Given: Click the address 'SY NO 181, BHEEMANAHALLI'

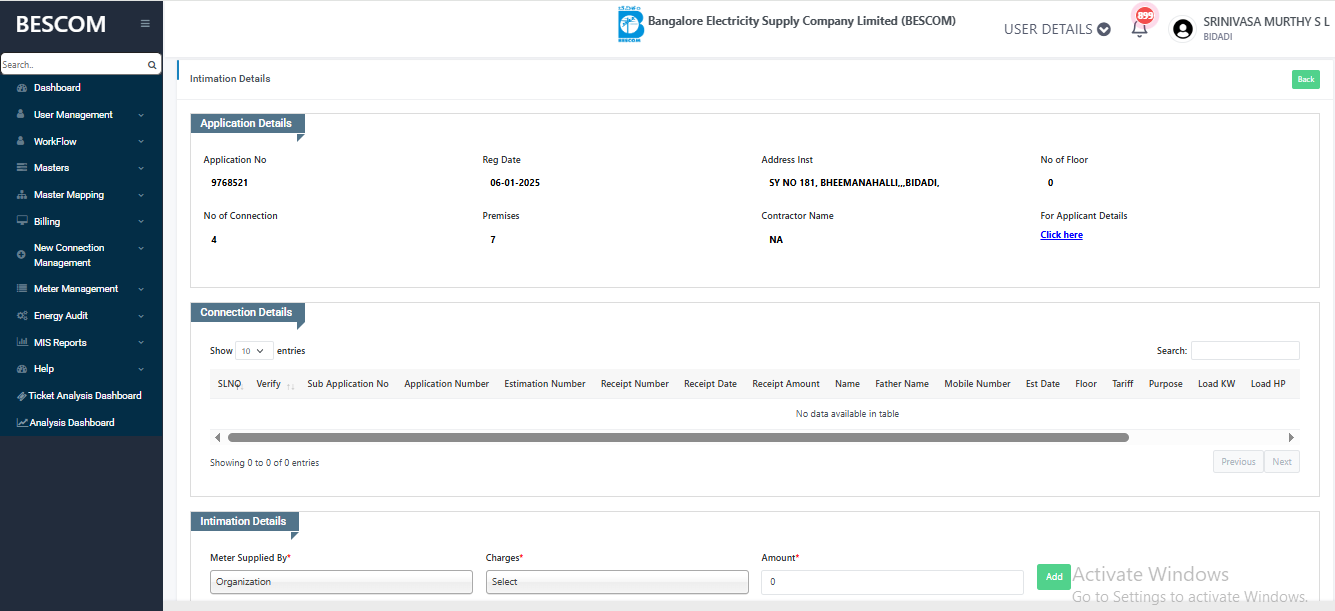Looking at the screenshot, I should [x=854, y=183].
